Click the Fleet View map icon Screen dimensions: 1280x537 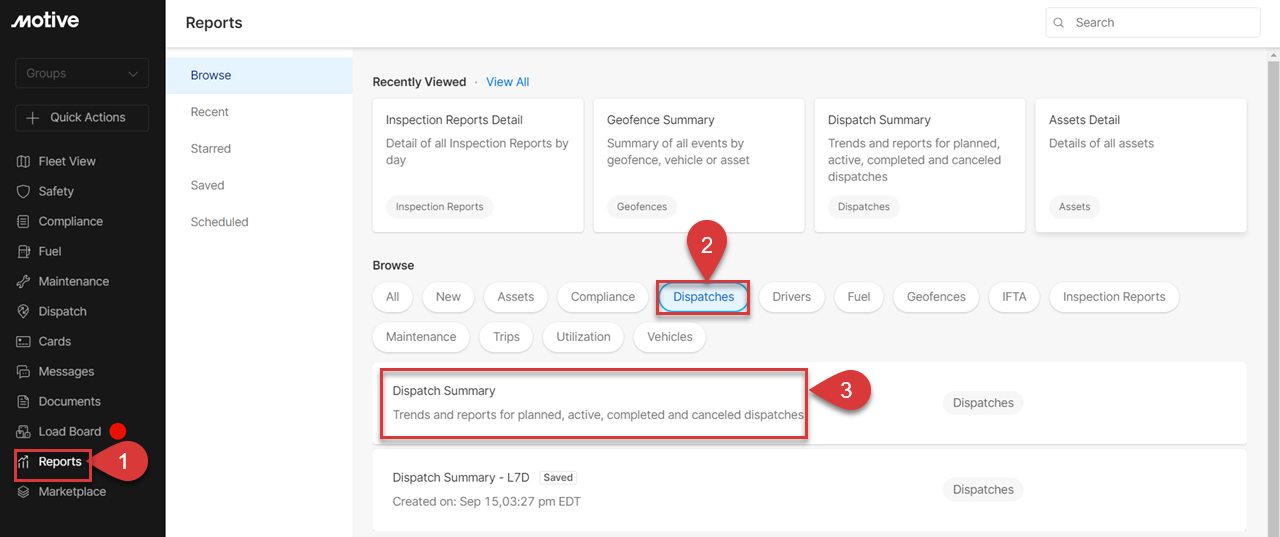[x=24, y=161]
